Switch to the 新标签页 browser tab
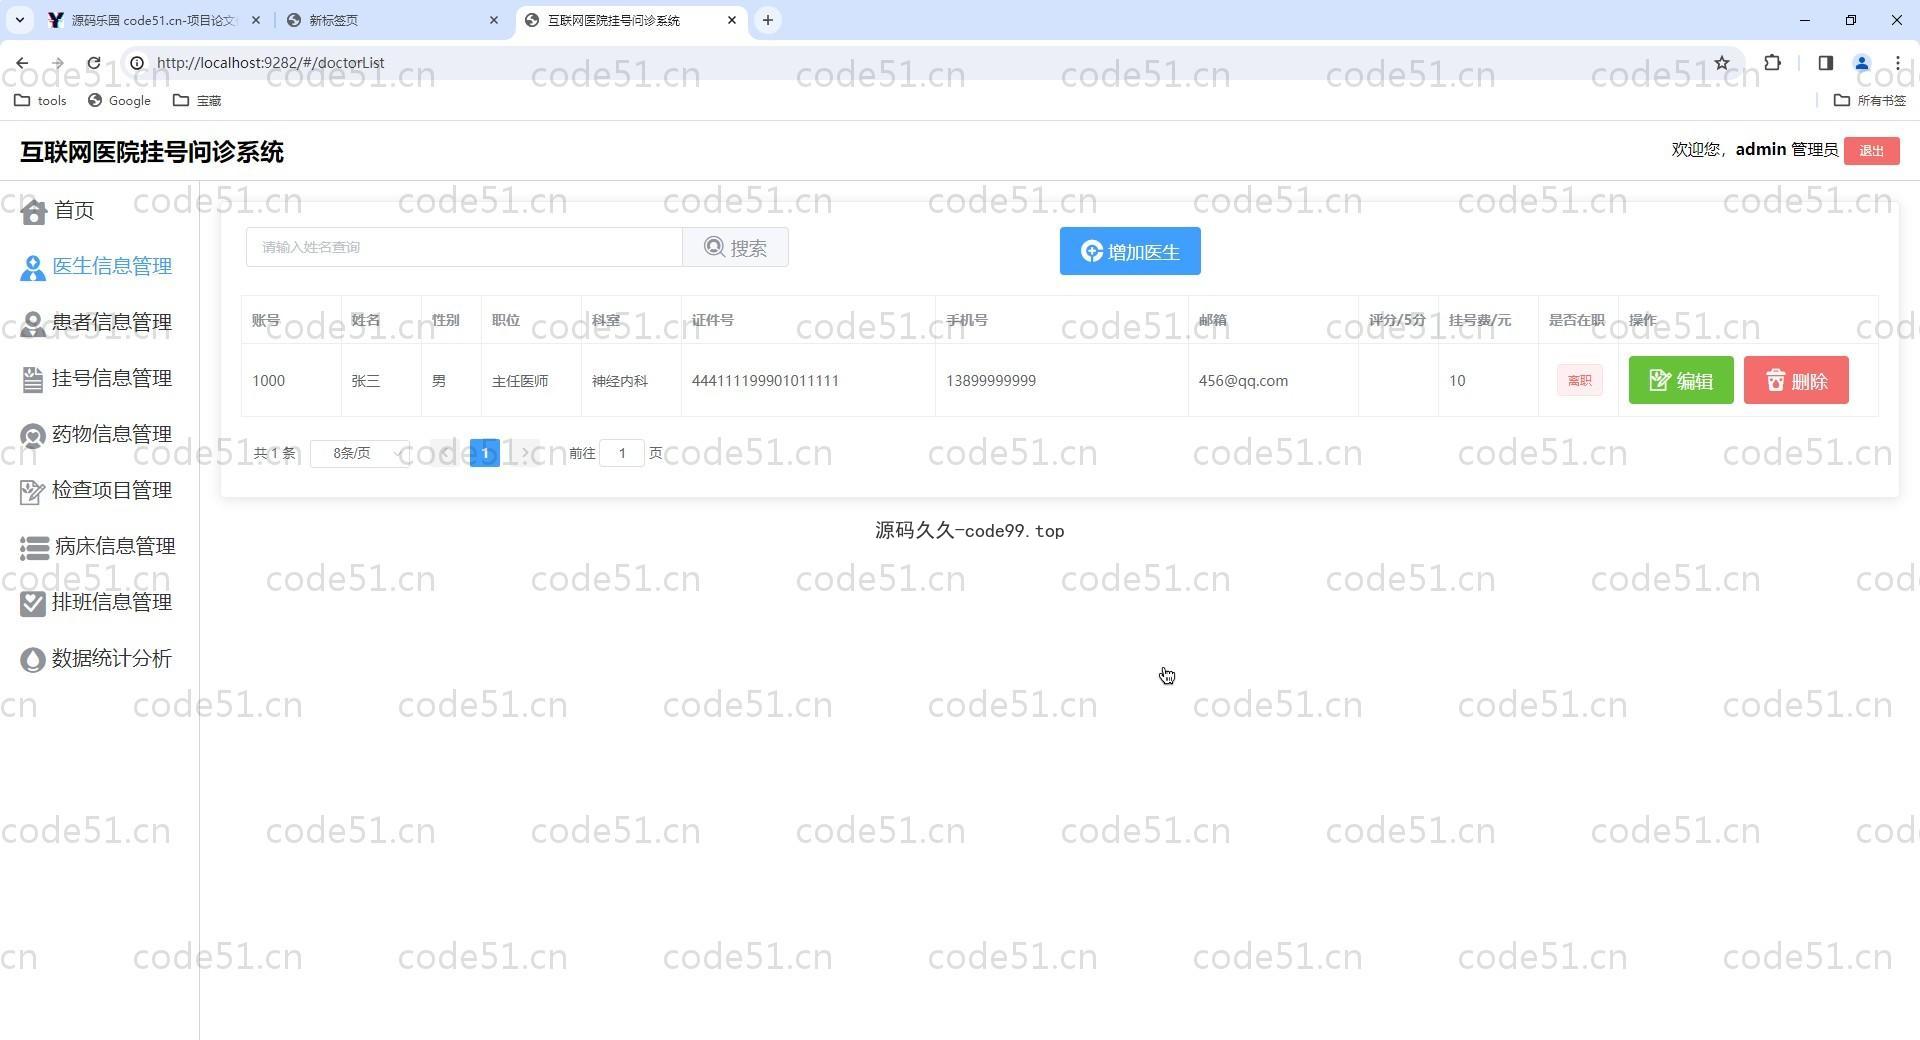The height and width of the screenshot is (1040, 1920). [390, 20]
